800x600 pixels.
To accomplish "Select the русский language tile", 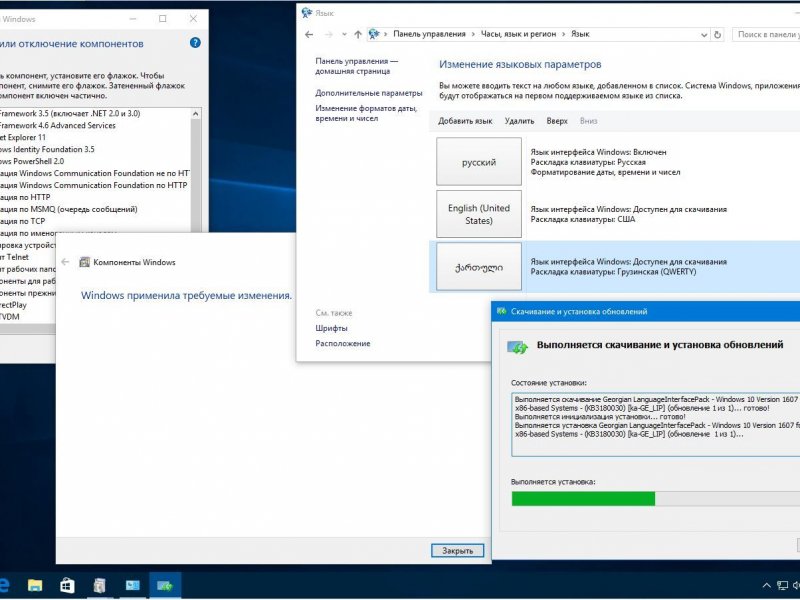I will pyautogui.click(x=479, y=161).
